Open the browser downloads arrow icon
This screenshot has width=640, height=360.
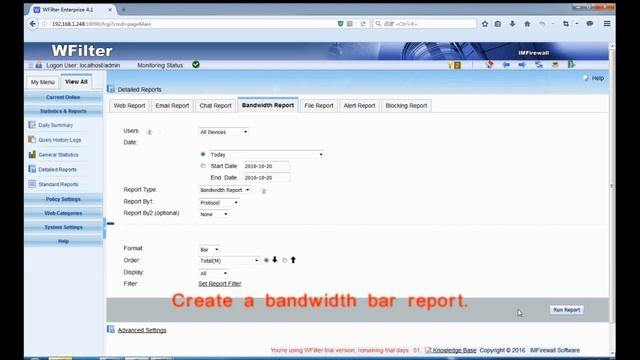pos(512,24)
